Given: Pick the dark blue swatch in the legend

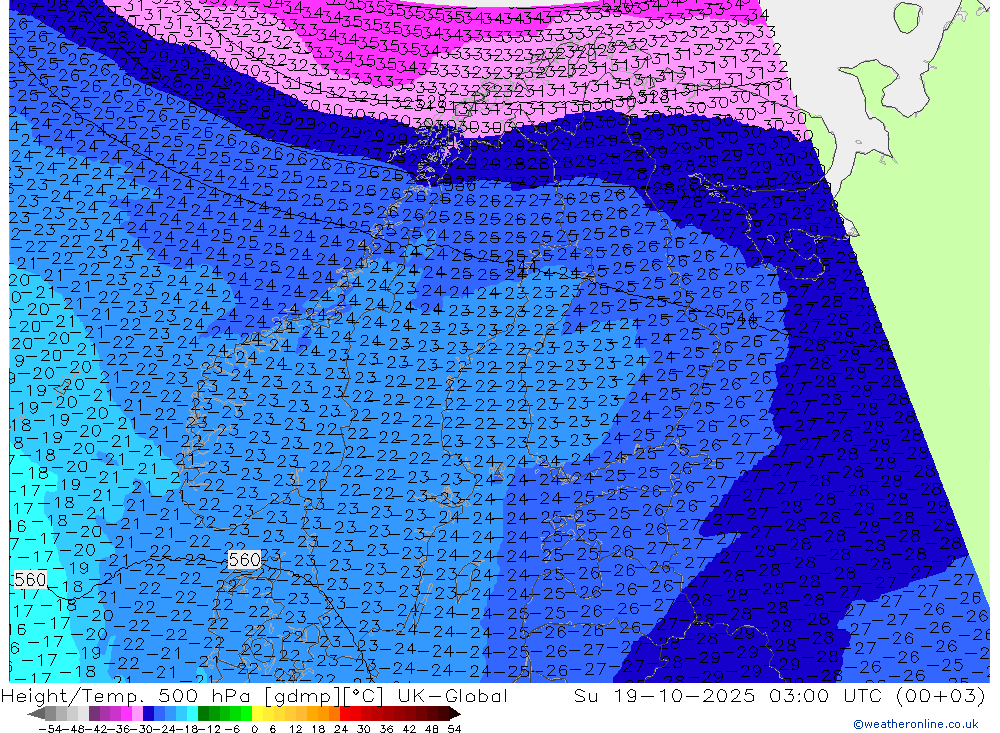Looking at the screenshot, I should click(148, 713).
